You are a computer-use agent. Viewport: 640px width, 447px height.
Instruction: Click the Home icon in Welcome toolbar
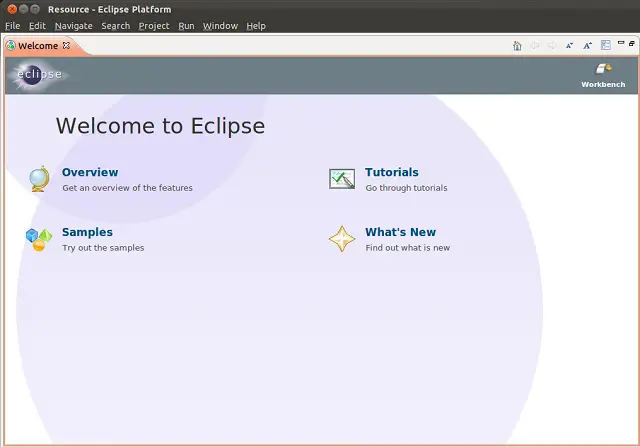pyautogui.click(x=517, y=46)
